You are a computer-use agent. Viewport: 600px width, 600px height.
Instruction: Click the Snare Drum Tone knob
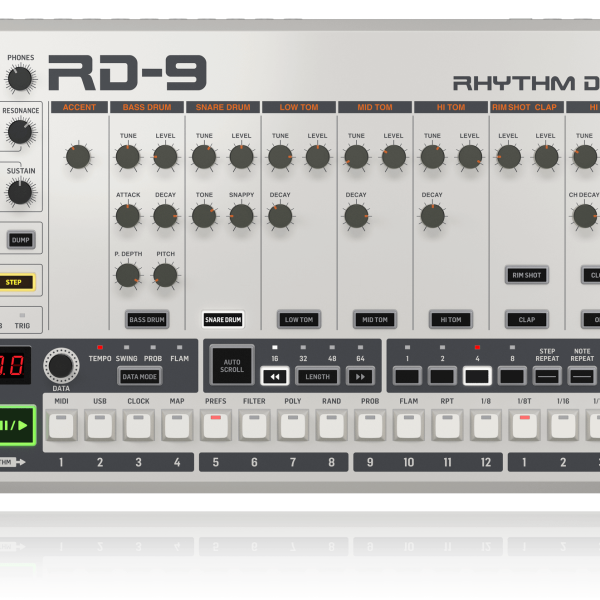(204, 216)
